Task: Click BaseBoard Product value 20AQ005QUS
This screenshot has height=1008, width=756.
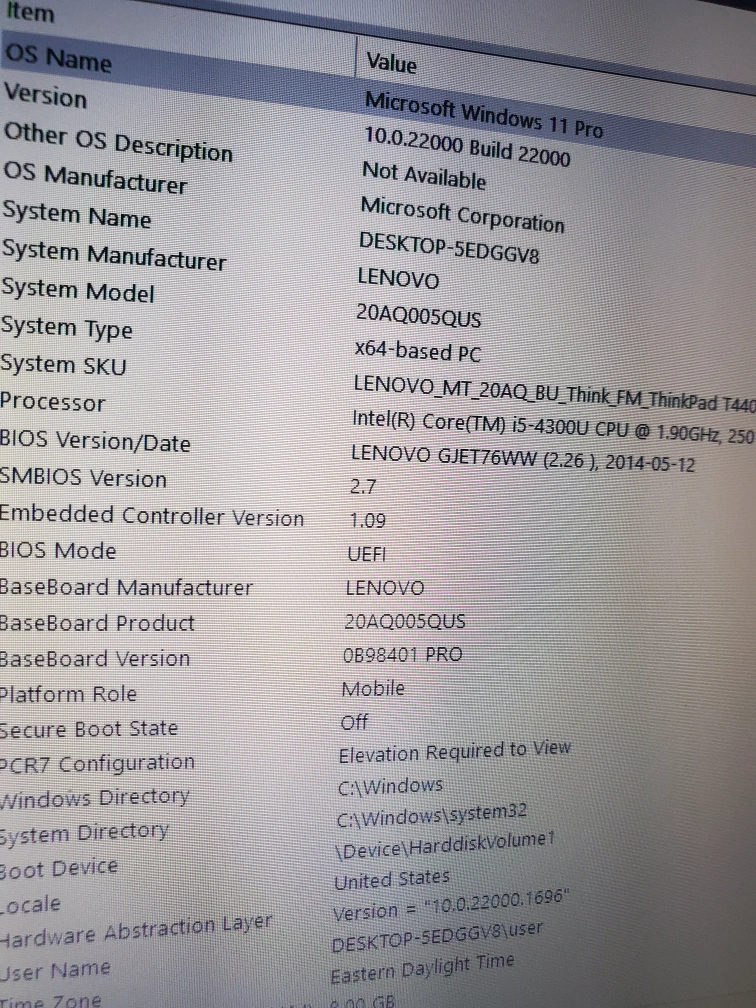Action: click(x=405, y=621)
